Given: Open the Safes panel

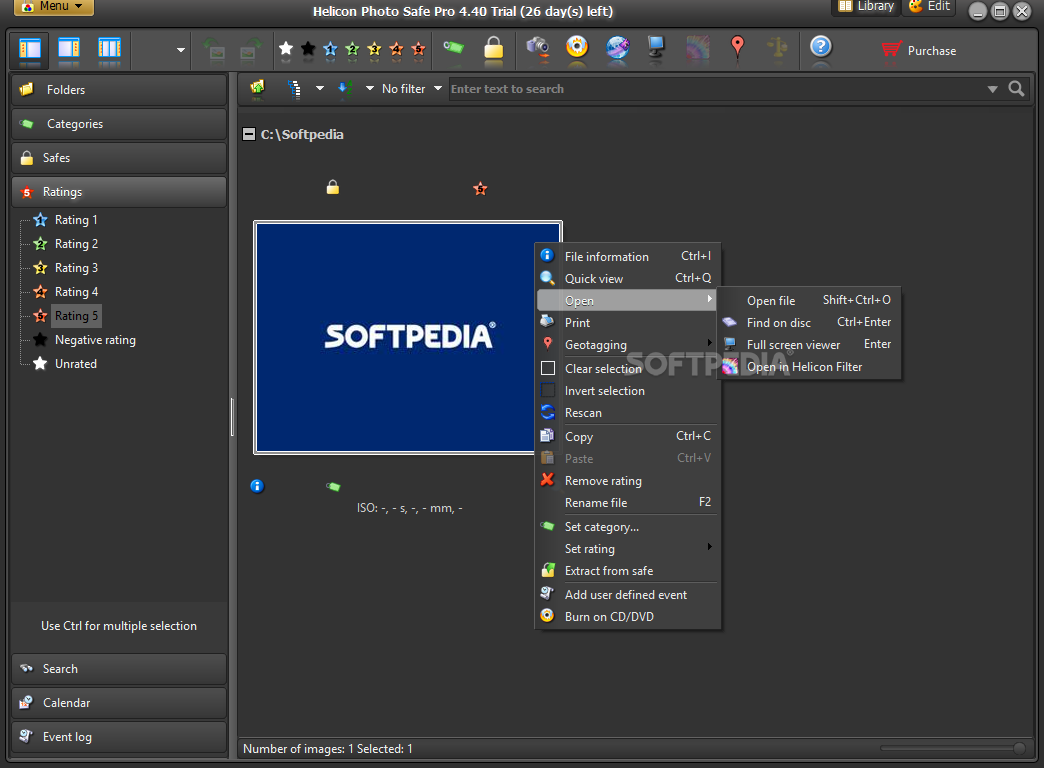Looking at the screenshot, I should click(119, 158).
